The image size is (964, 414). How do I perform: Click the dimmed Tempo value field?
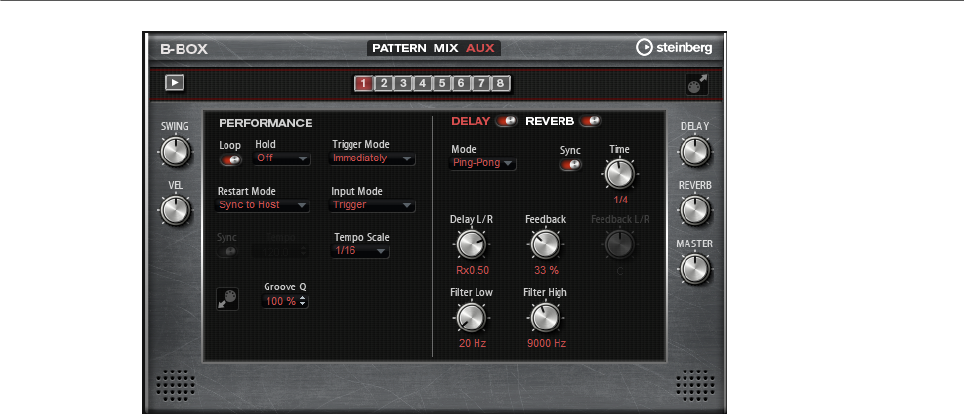pyautogui.click(x=280, y=252)
